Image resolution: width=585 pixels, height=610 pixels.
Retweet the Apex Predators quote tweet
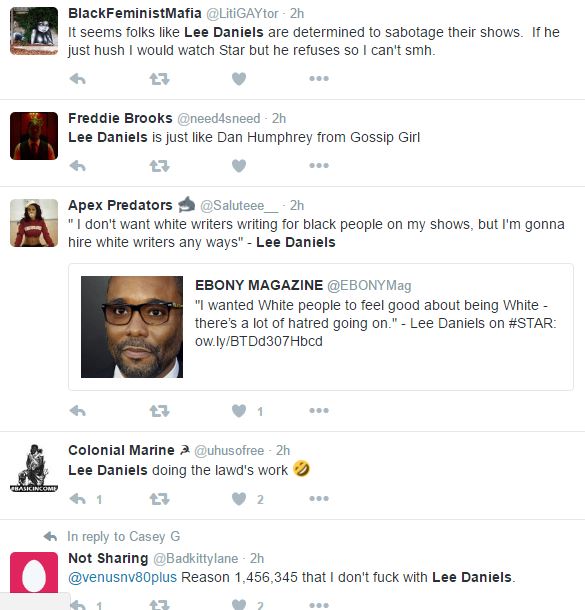[159, 411]
